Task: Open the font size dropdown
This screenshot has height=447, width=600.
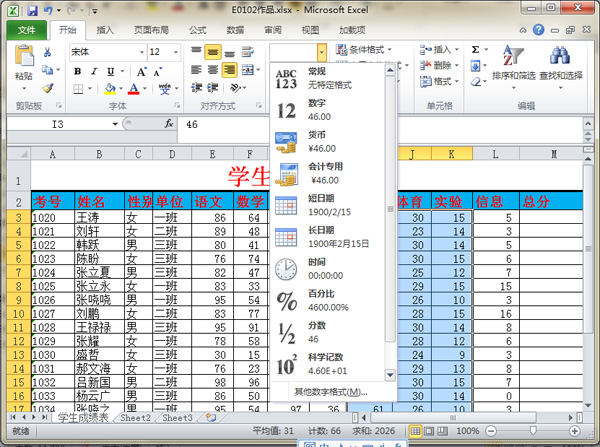Action: (176, 52)
